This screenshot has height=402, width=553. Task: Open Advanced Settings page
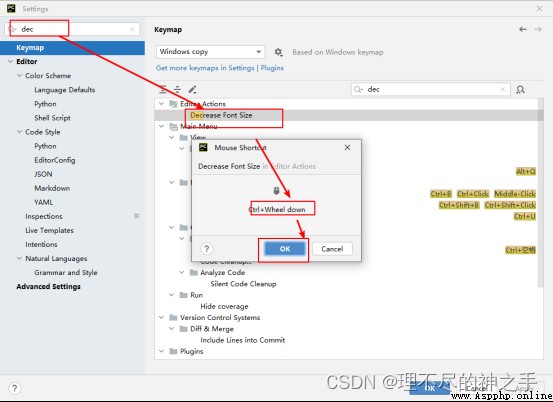48,286
